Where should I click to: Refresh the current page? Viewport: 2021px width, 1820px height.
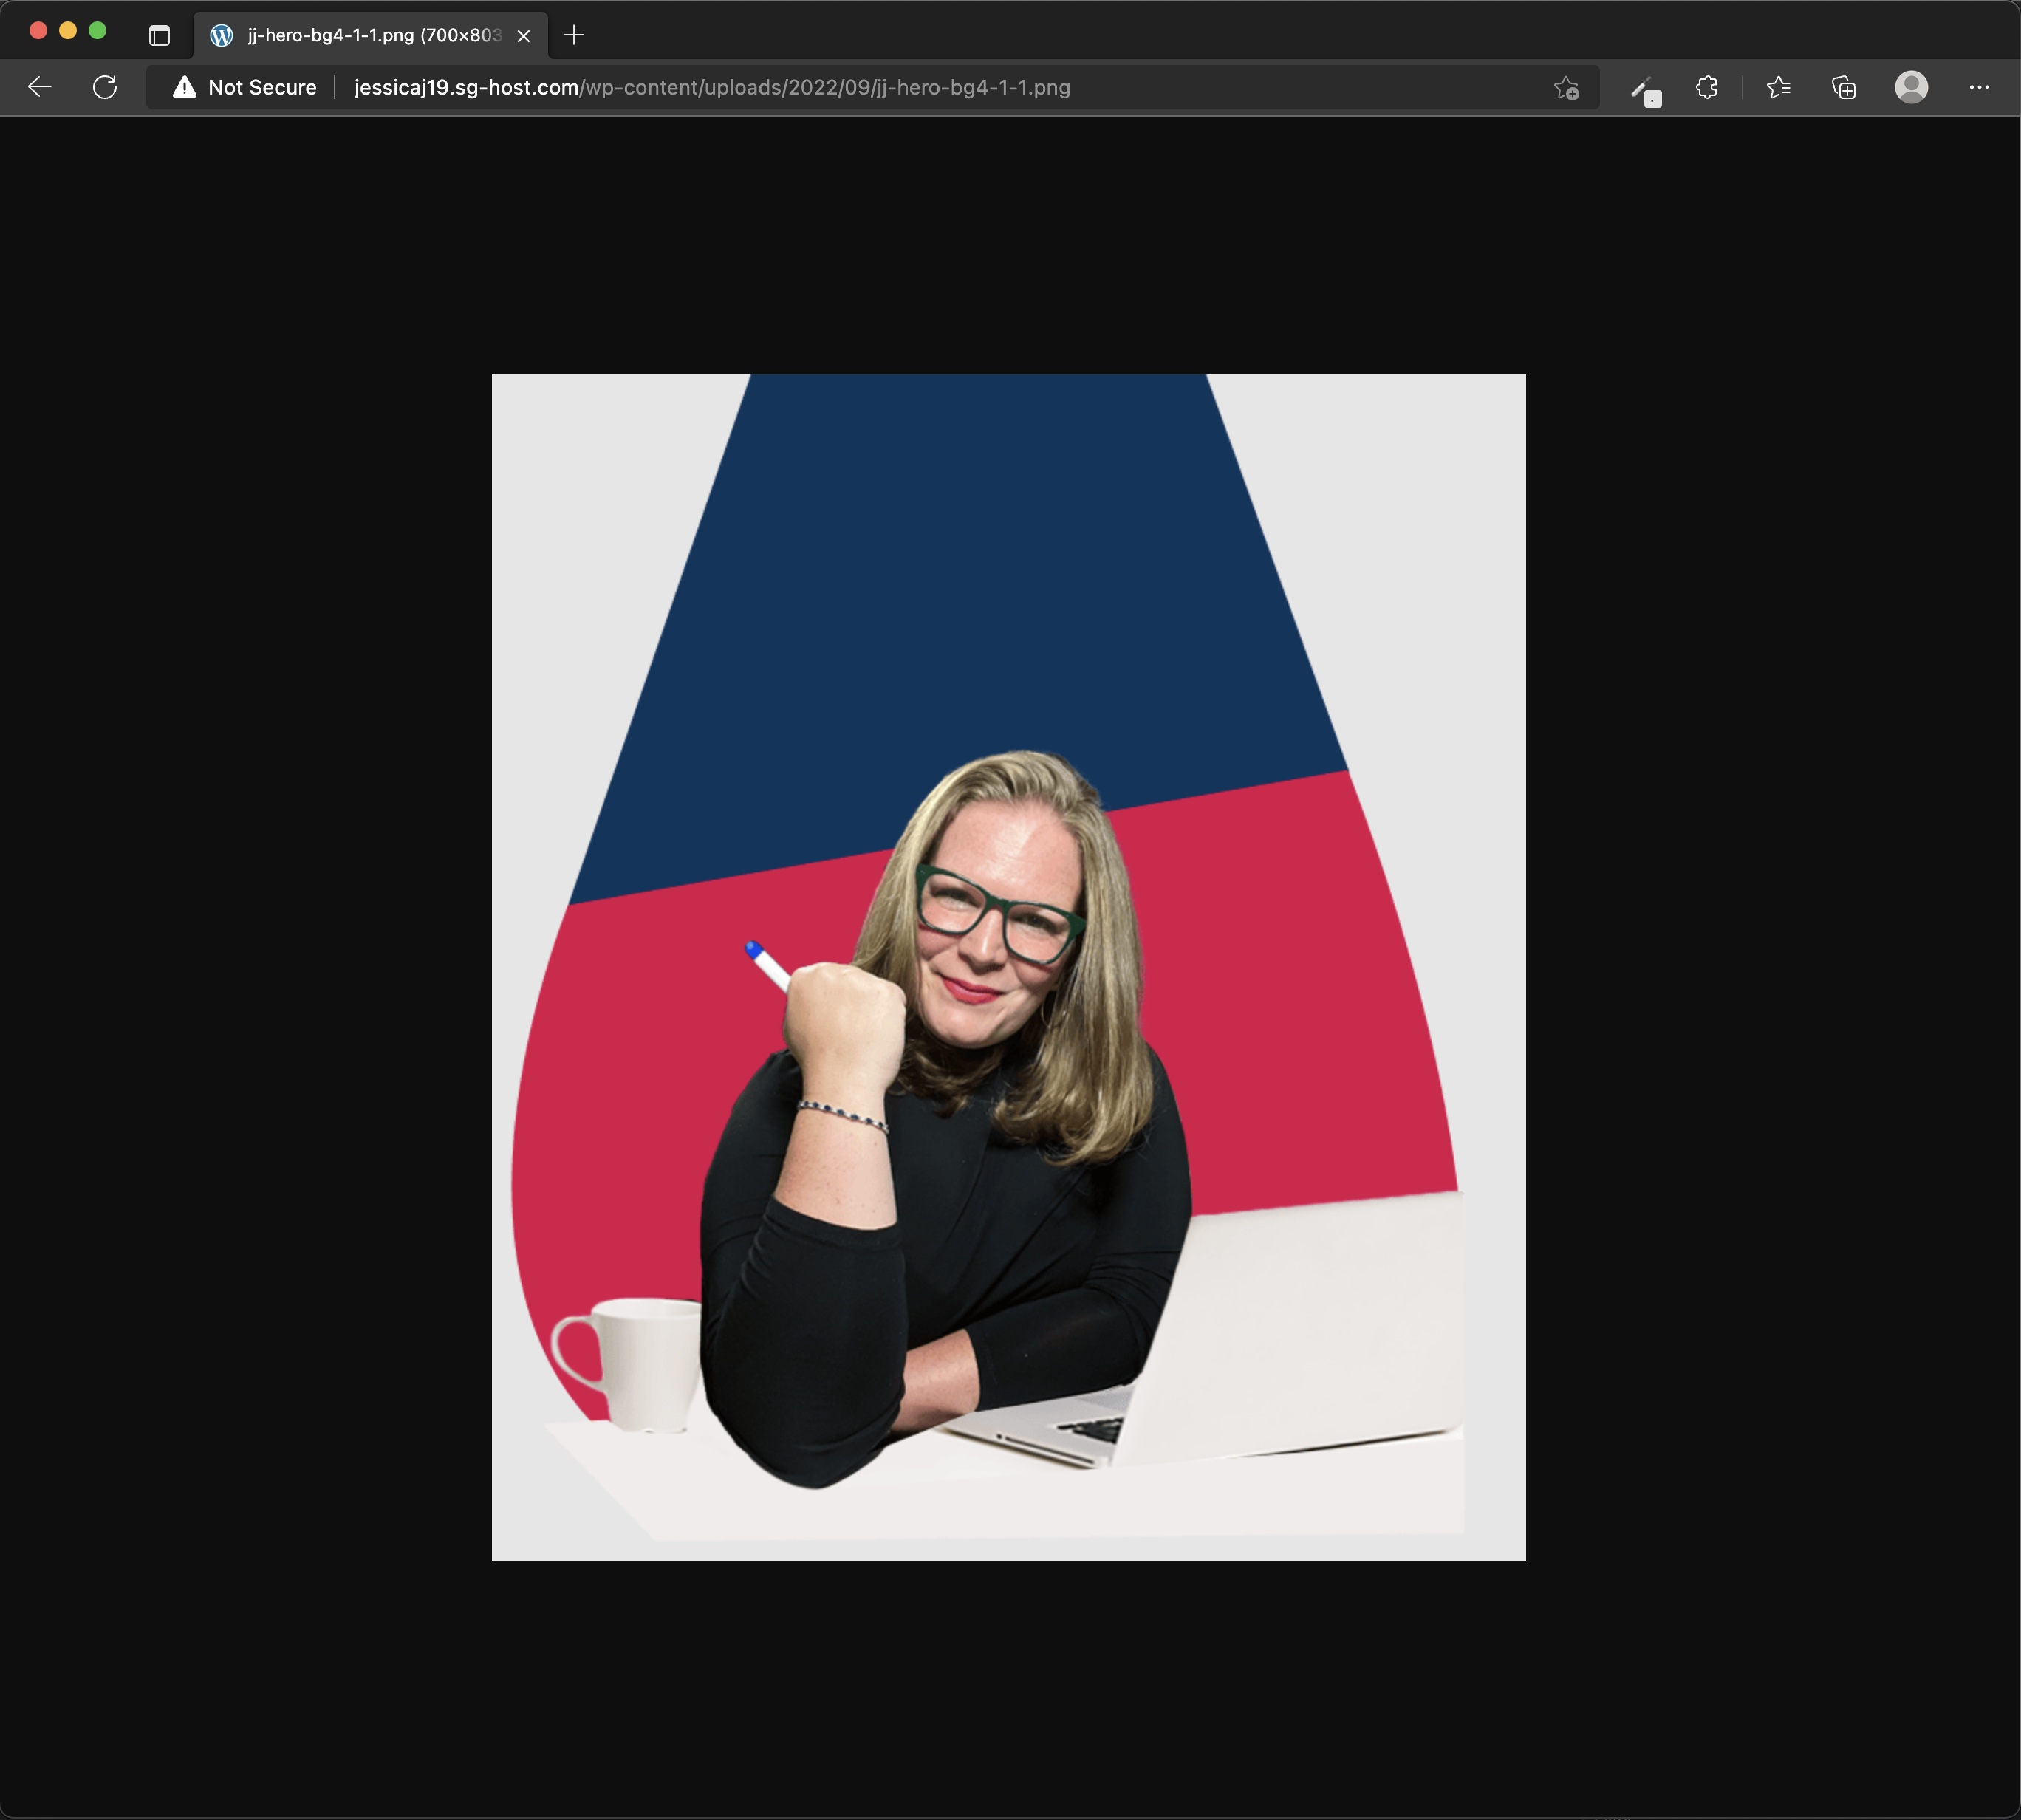(105, 87)
